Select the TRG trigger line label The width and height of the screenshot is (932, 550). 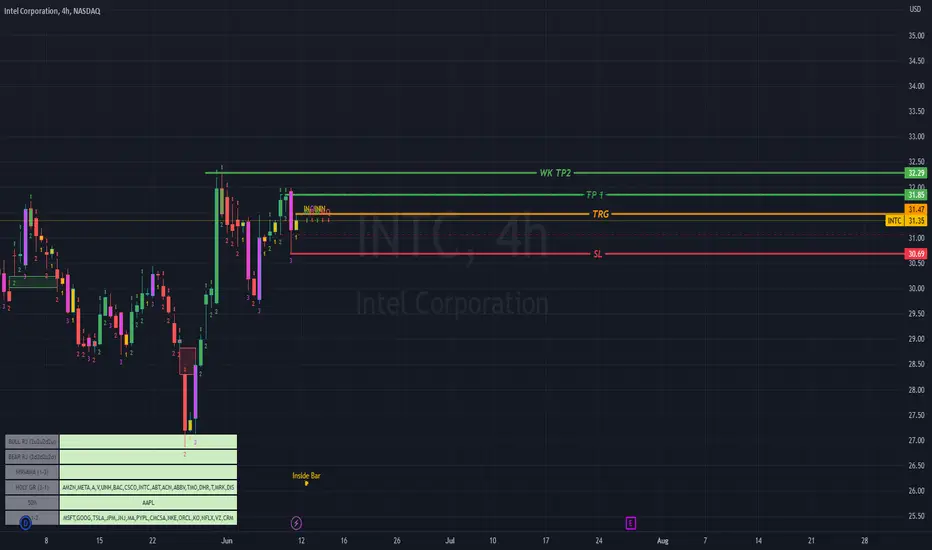[600, 214]
